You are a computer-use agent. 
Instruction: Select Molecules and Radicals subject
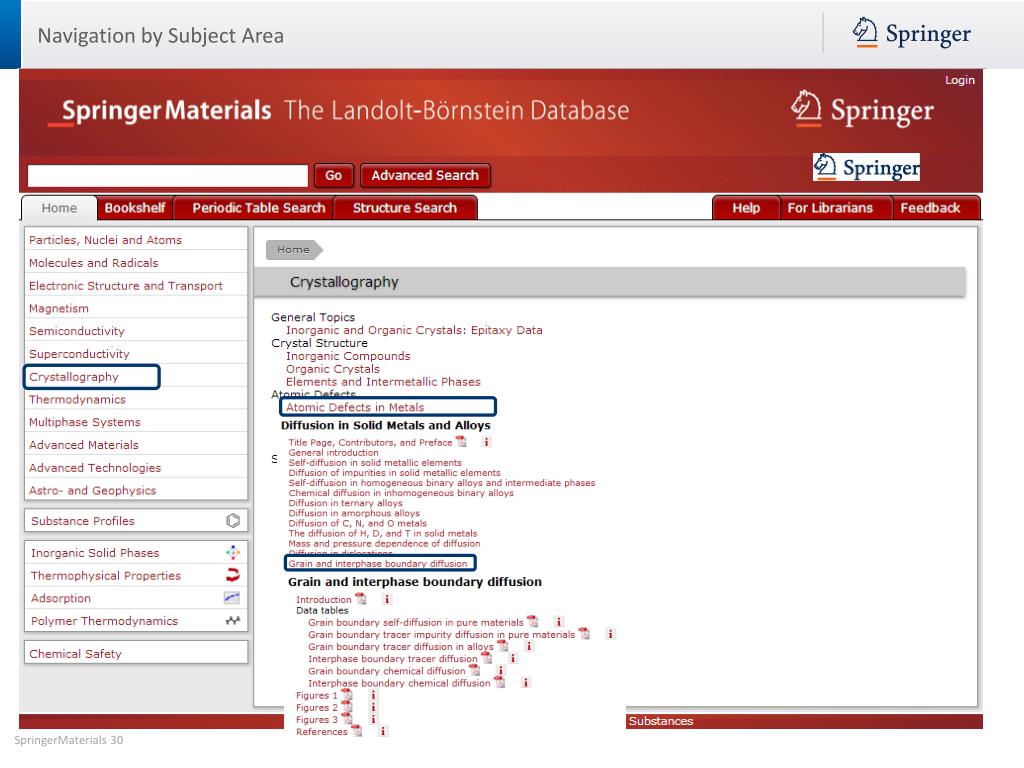(x=93, y=263)
